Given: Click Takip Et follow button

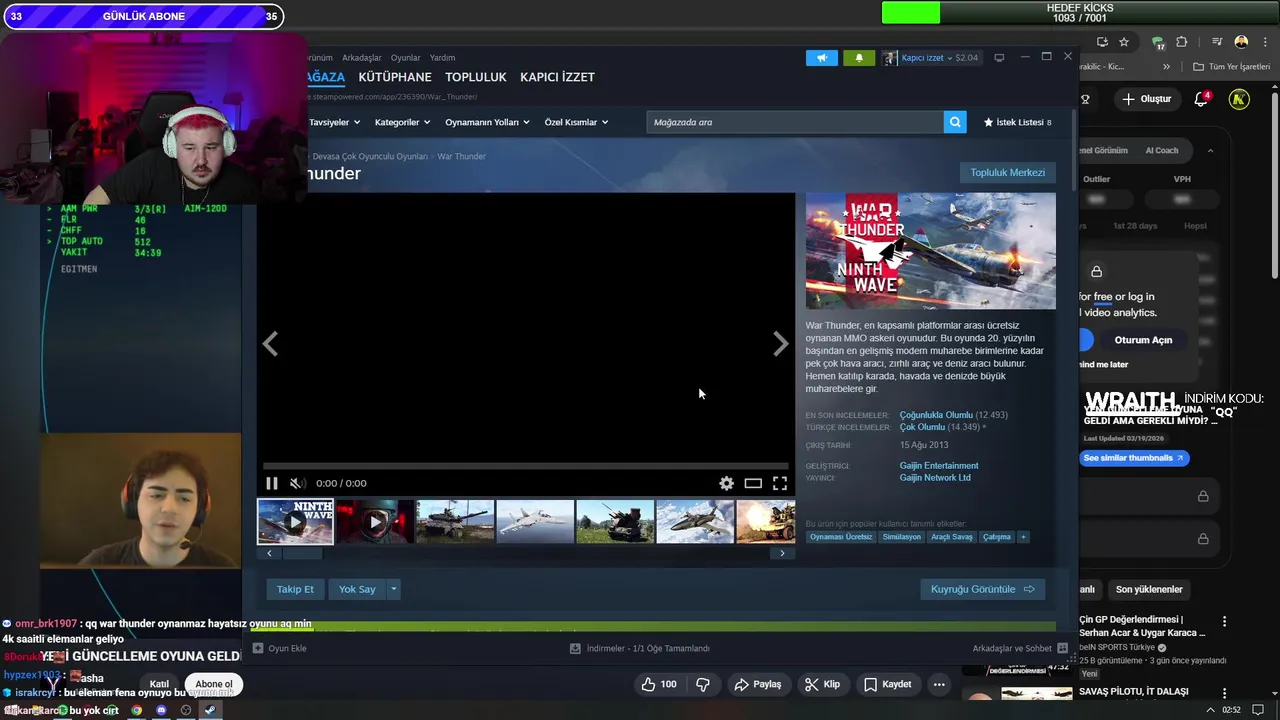Looking at the screenshot, I should 295,589.
